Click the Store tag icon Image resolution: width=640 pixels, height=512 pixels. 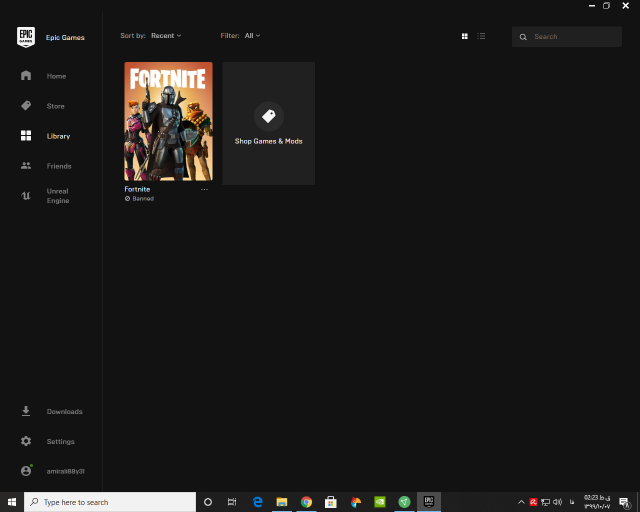click(x=26, y=106)
